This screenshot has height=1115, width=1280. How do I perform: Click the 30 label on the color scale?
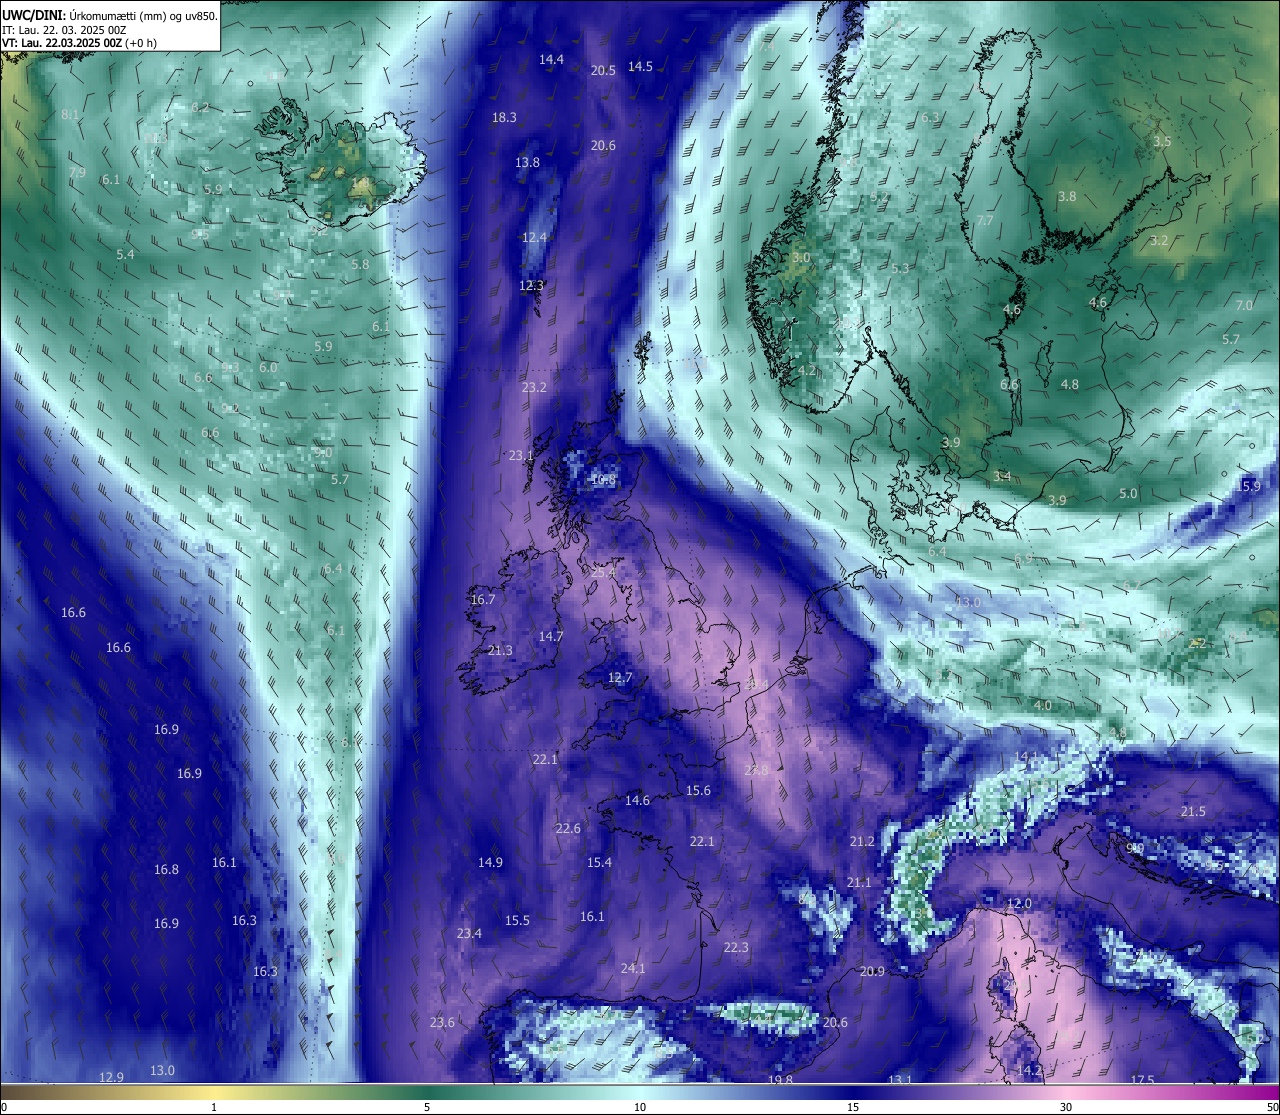click(1066, 1107)
